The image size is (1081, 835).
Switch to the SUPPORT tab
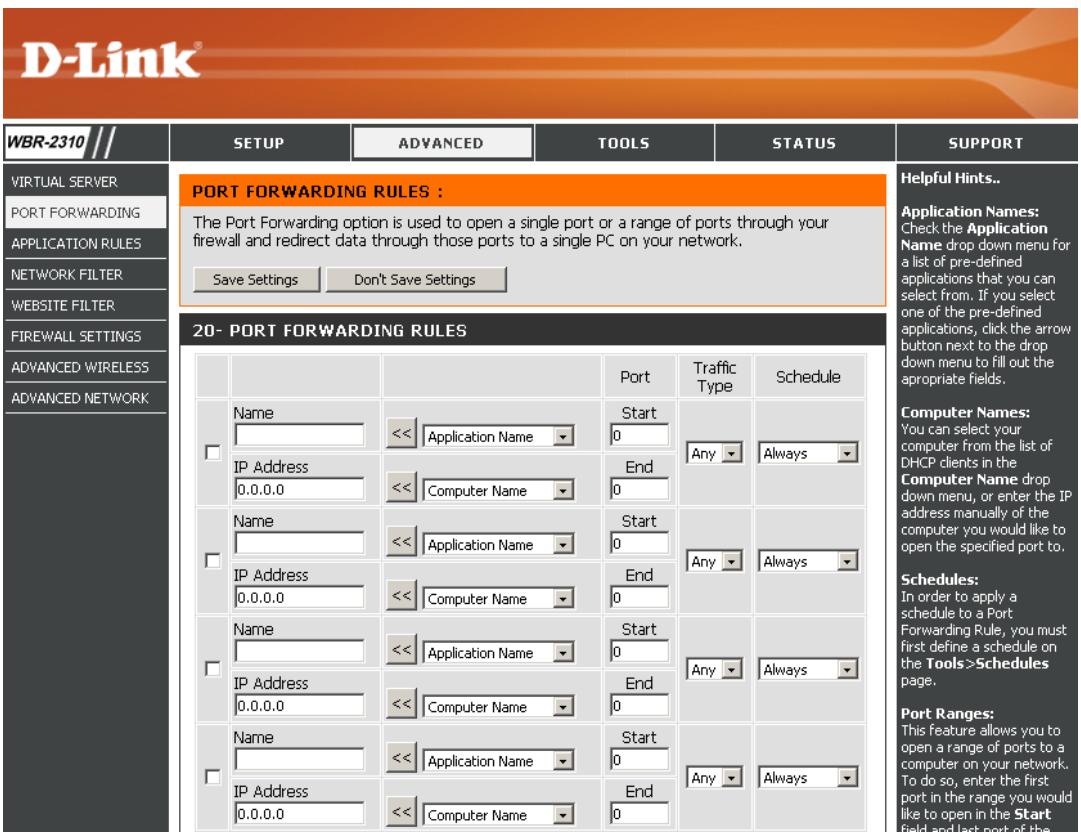tap(986, 143)
